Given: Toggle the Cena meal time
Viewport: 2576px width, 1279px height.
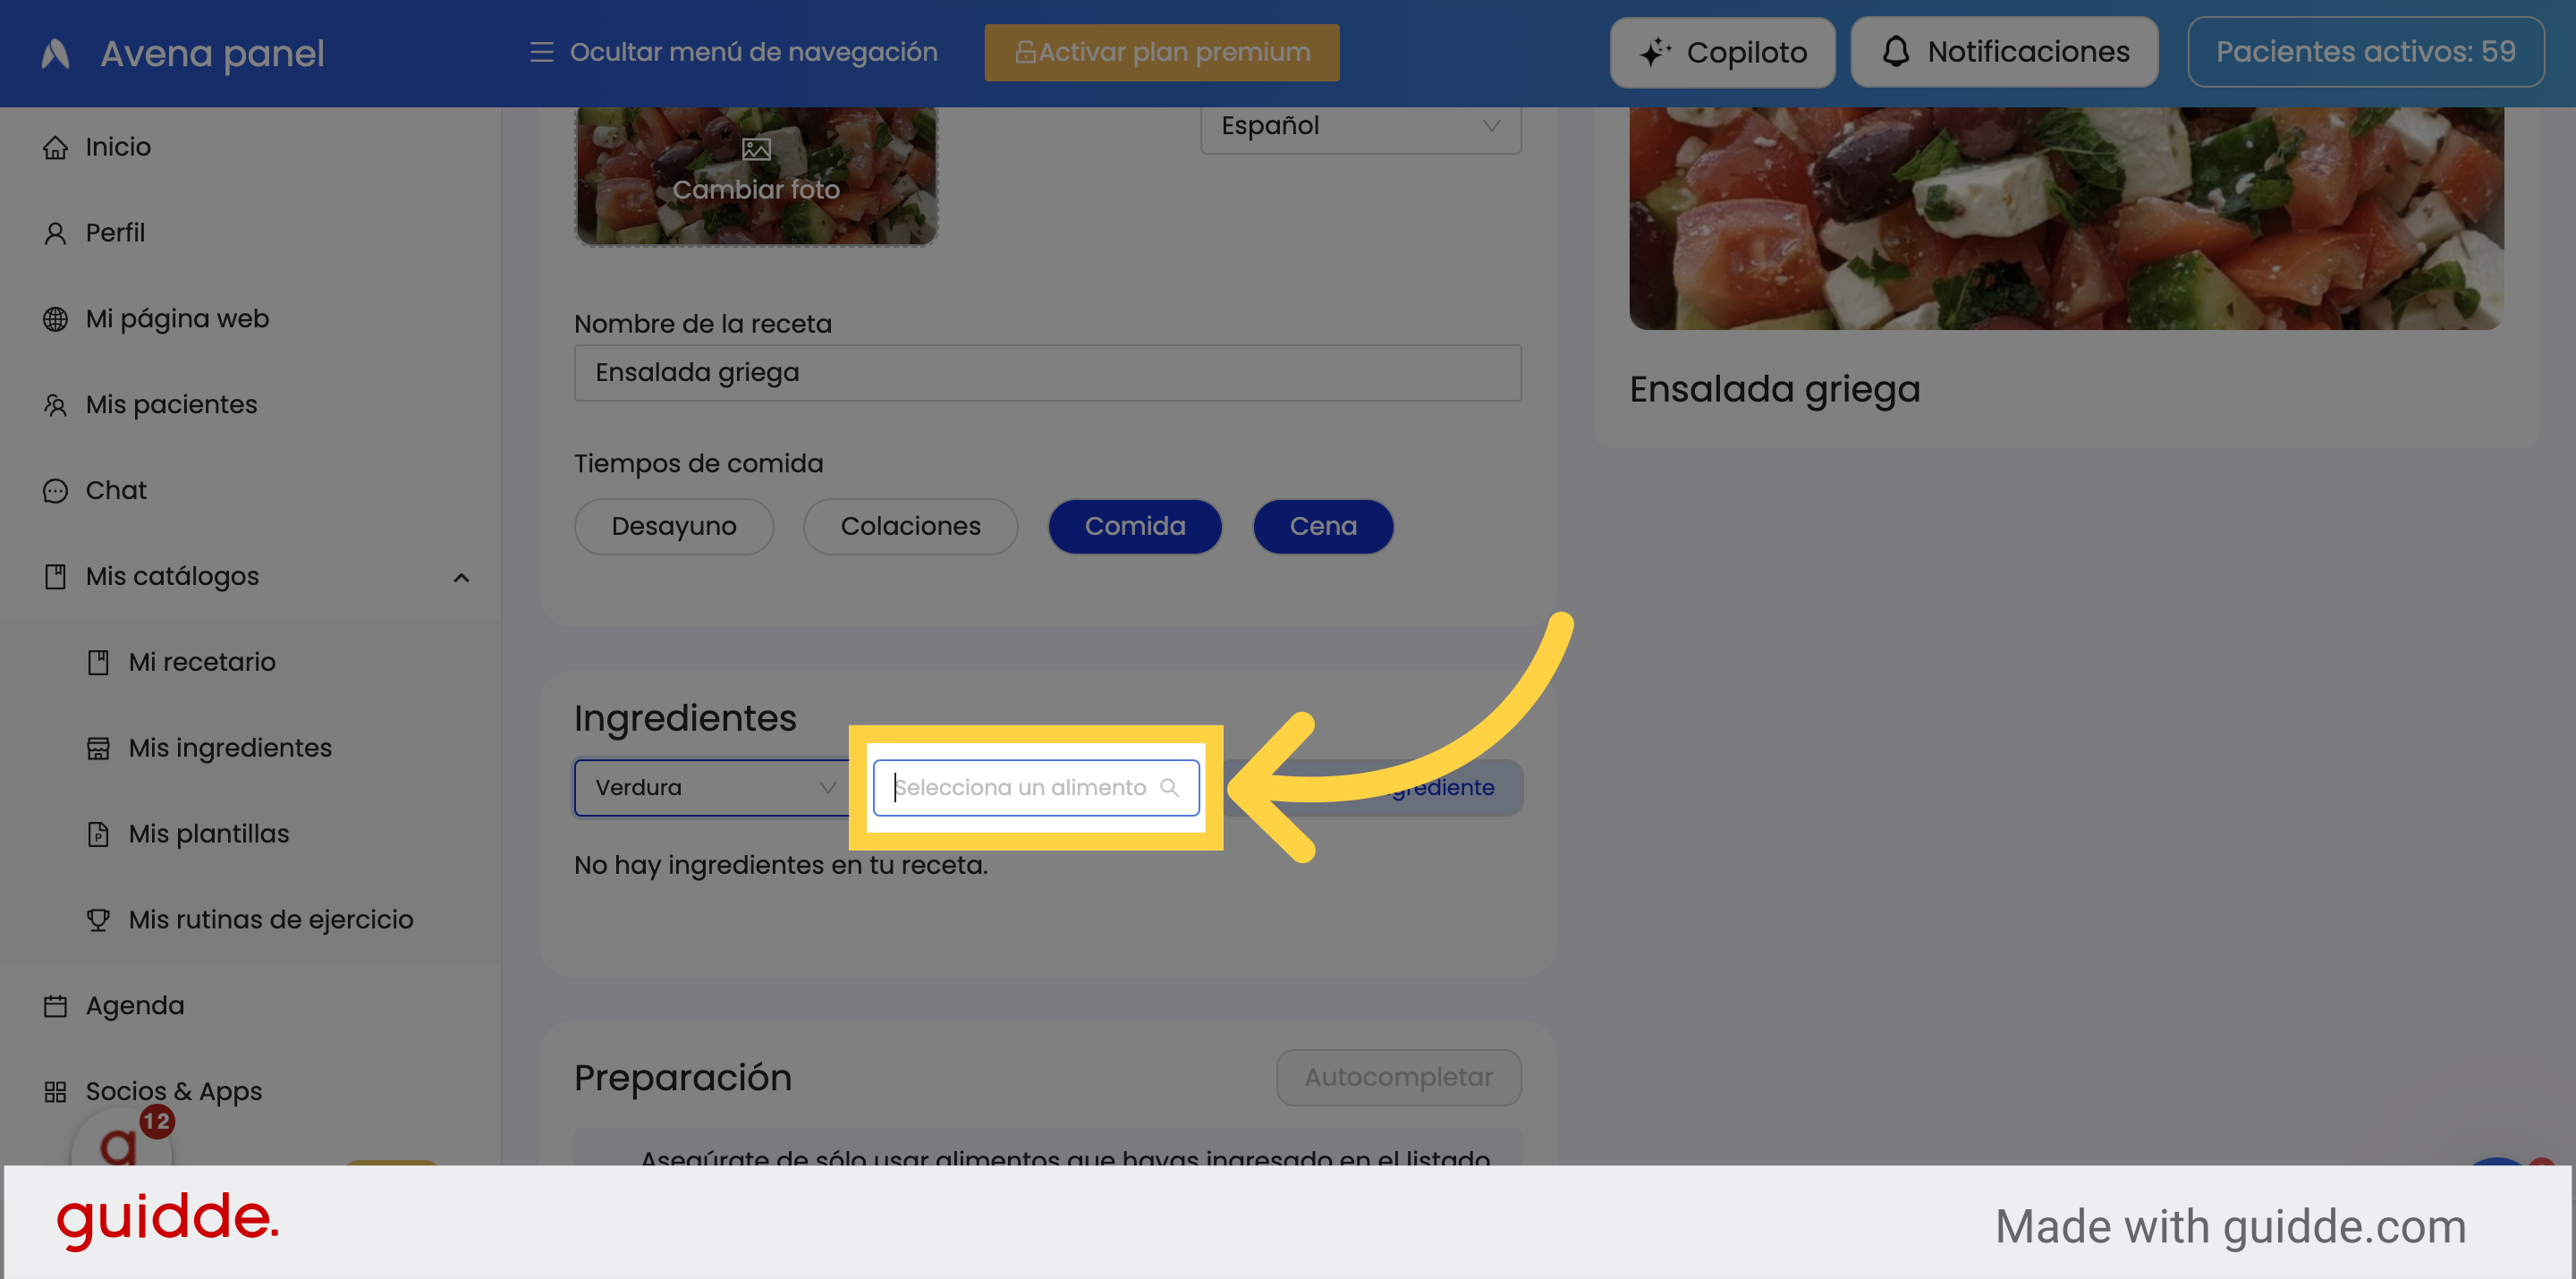Looking at the screenshot, I should pyautogui.click(x=1323, y=526).
